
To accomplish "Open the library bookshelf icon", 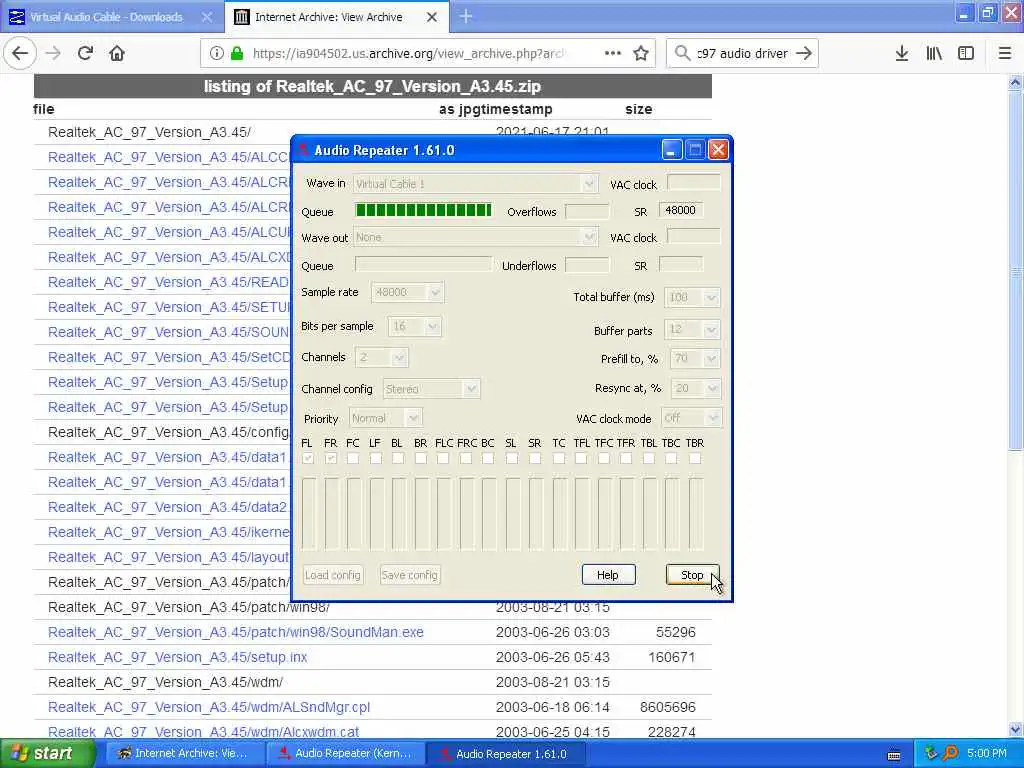I will [x=934, y=54].
